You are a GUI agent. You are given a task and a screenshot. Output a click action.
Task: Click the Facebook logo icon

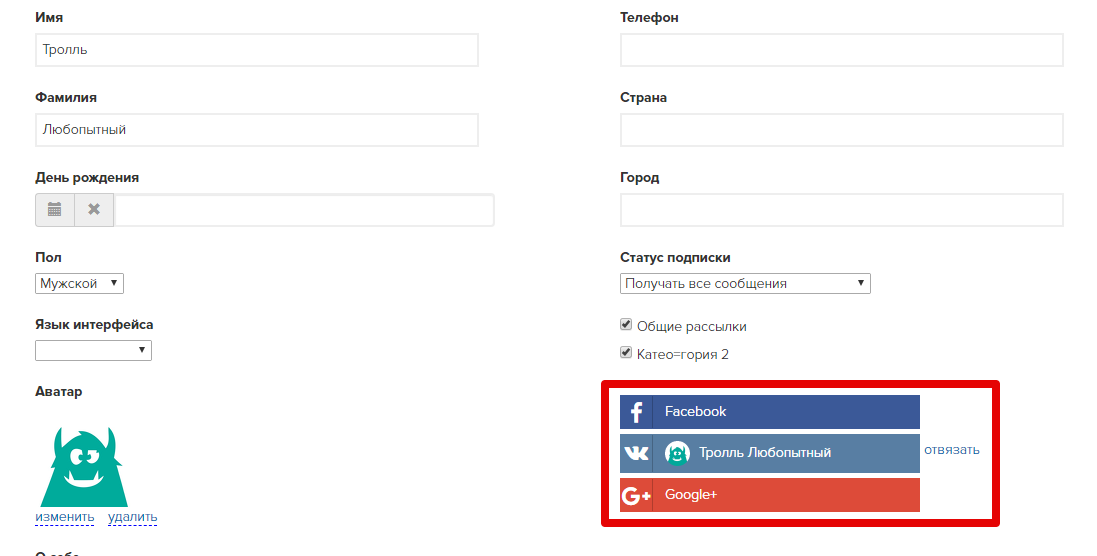point(636,412)
